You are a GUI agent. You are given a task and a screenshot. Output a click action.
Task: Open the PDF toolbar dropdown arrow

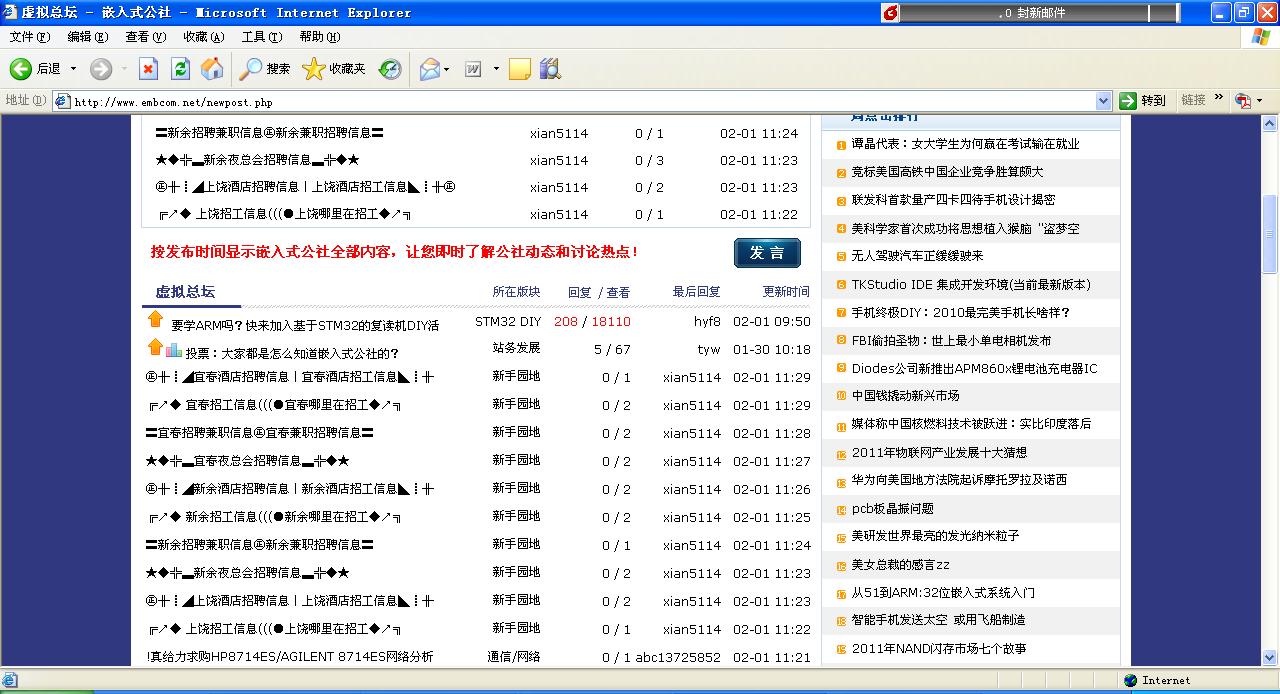1259,101
